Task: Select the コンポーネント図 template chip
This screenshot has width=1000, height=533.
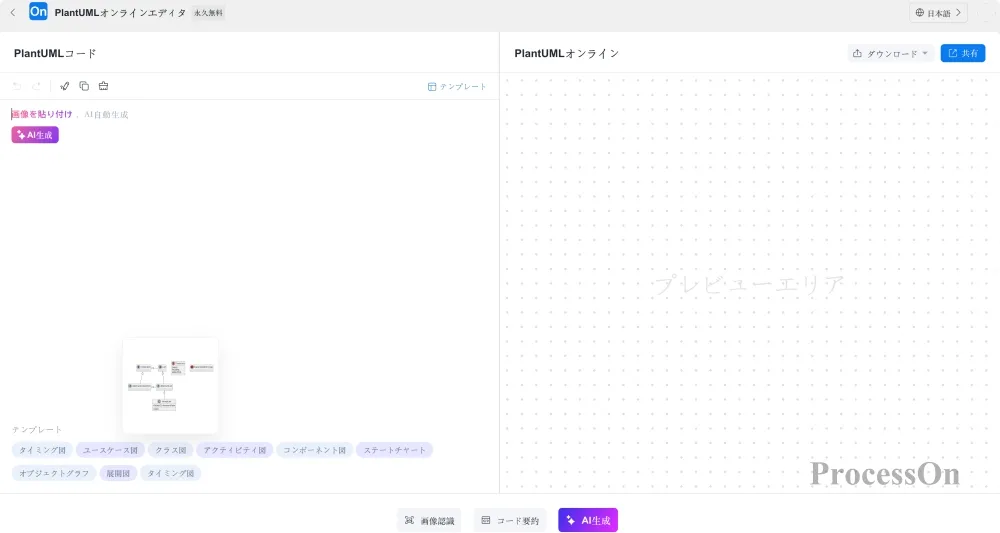Action: coord(314,450)
